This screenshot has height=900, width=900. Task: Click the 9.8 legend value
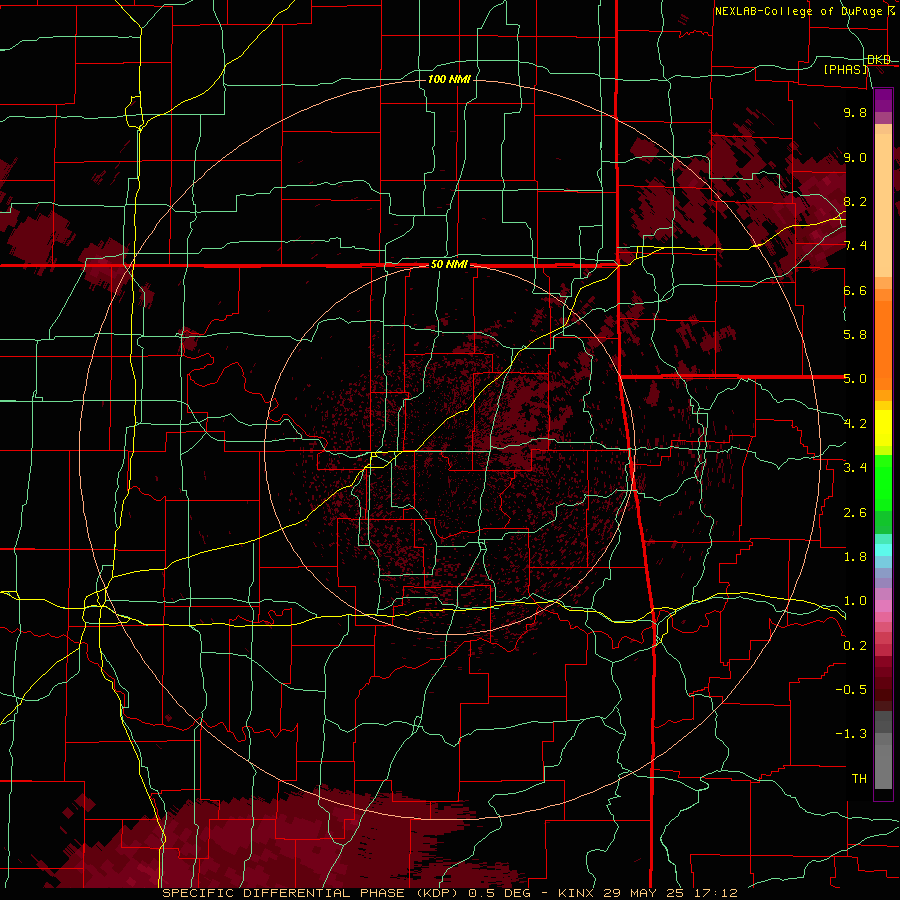[855, 112]
